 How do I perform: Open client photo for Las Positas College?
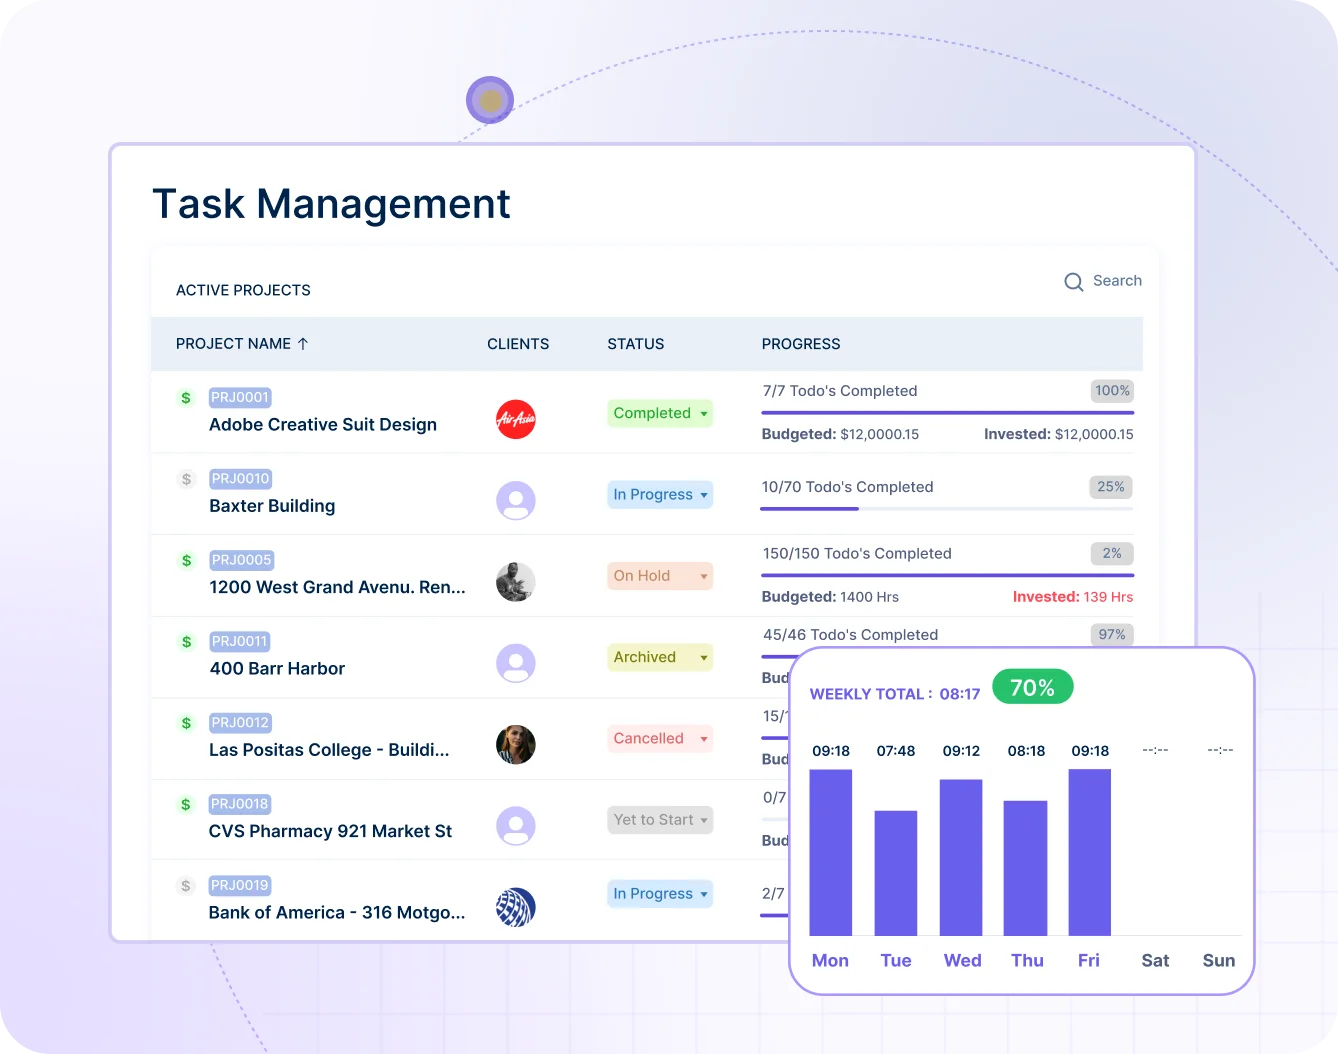[516, 744]
